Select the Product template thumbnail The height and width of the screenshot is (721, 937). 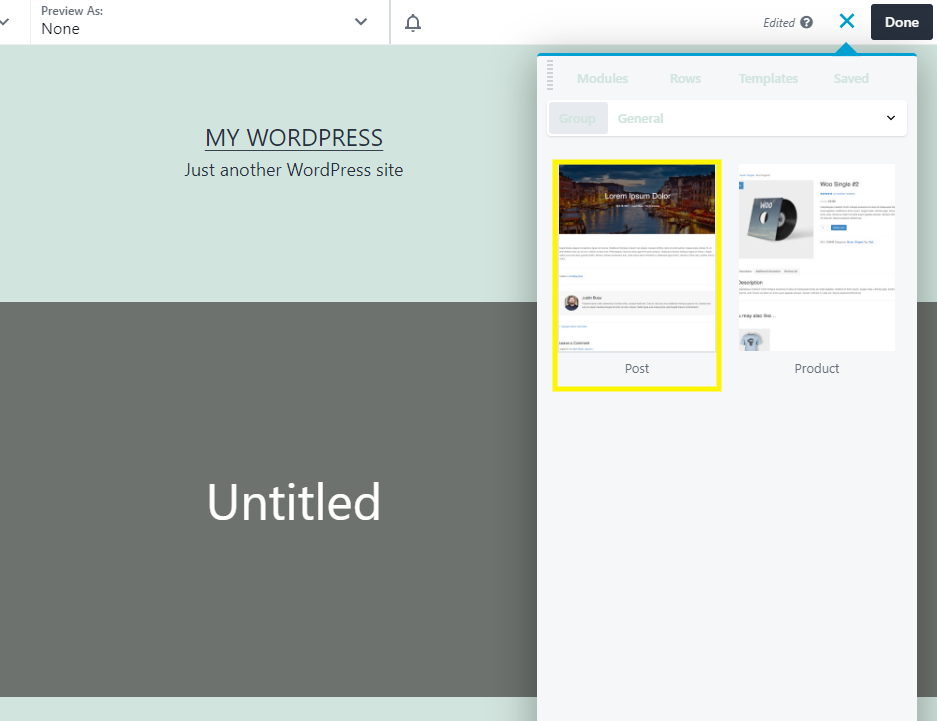pos(816,257)
